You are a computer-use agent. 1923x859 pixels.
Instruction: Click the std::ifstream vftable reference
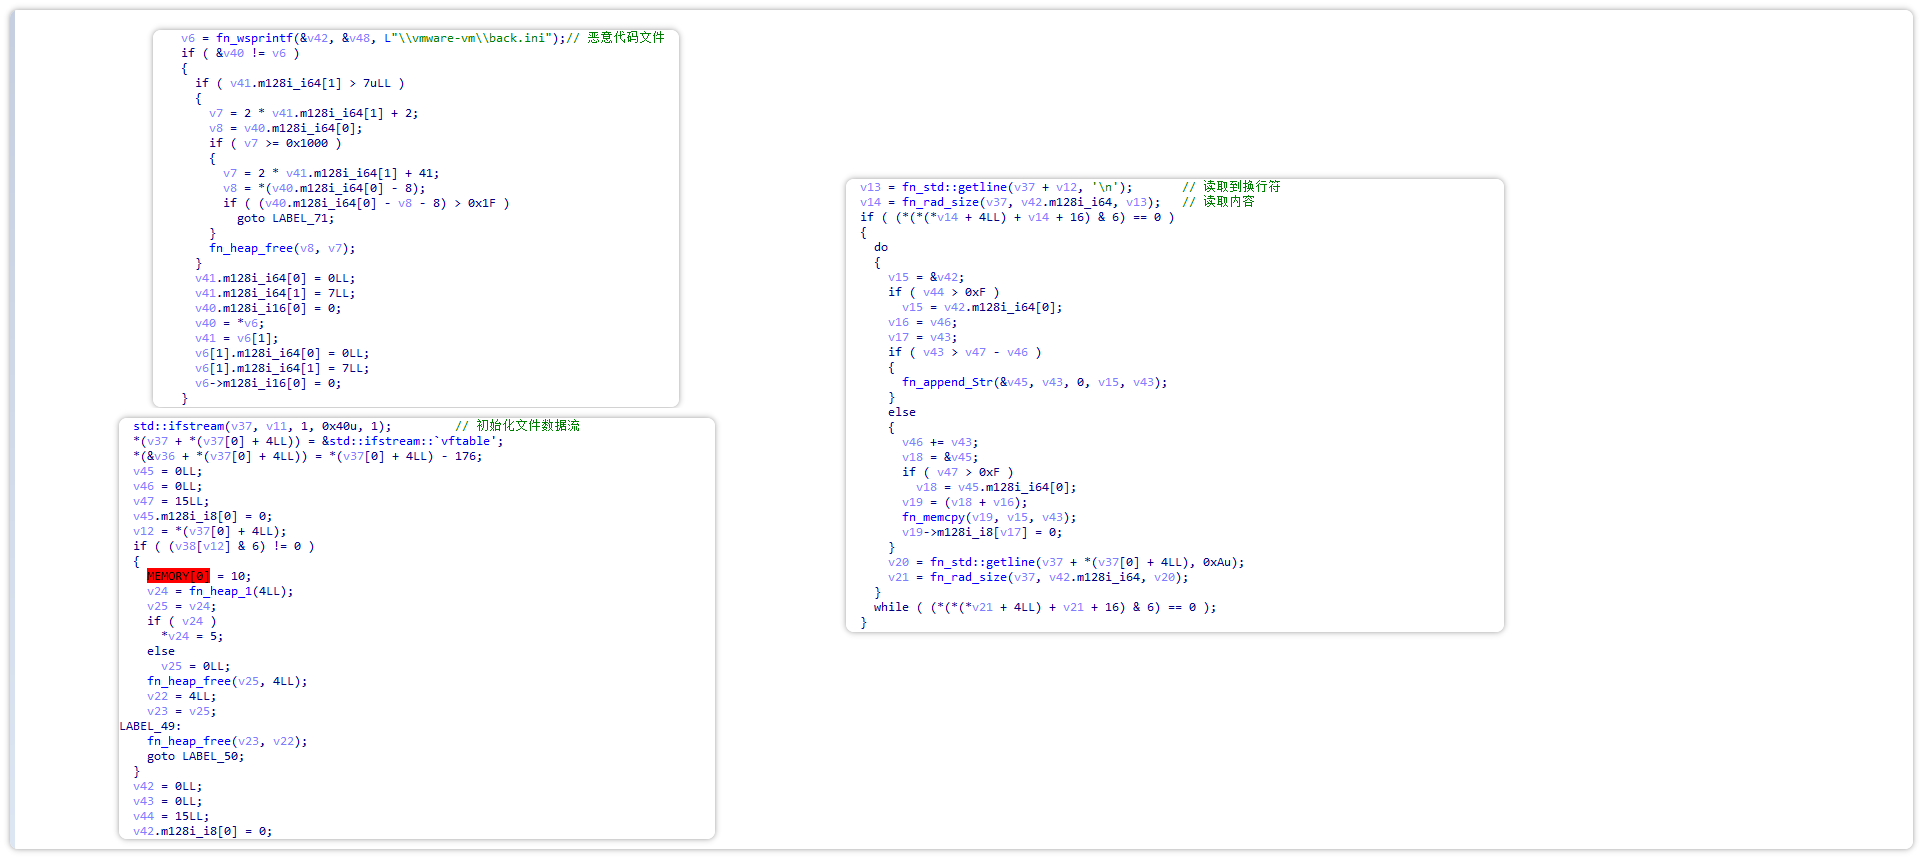point(412,441)
